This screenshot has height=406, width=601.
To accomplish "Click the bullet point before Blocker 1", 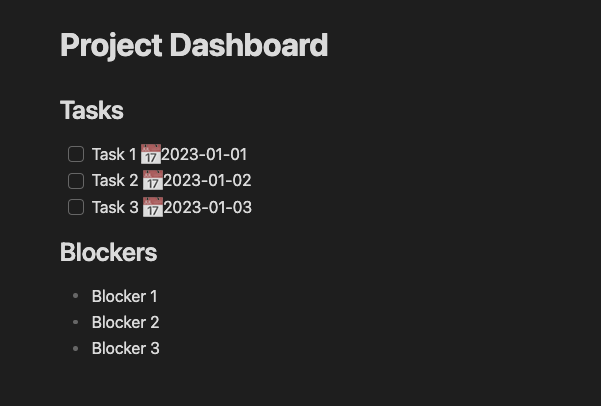I will click(x=76, y=296).
